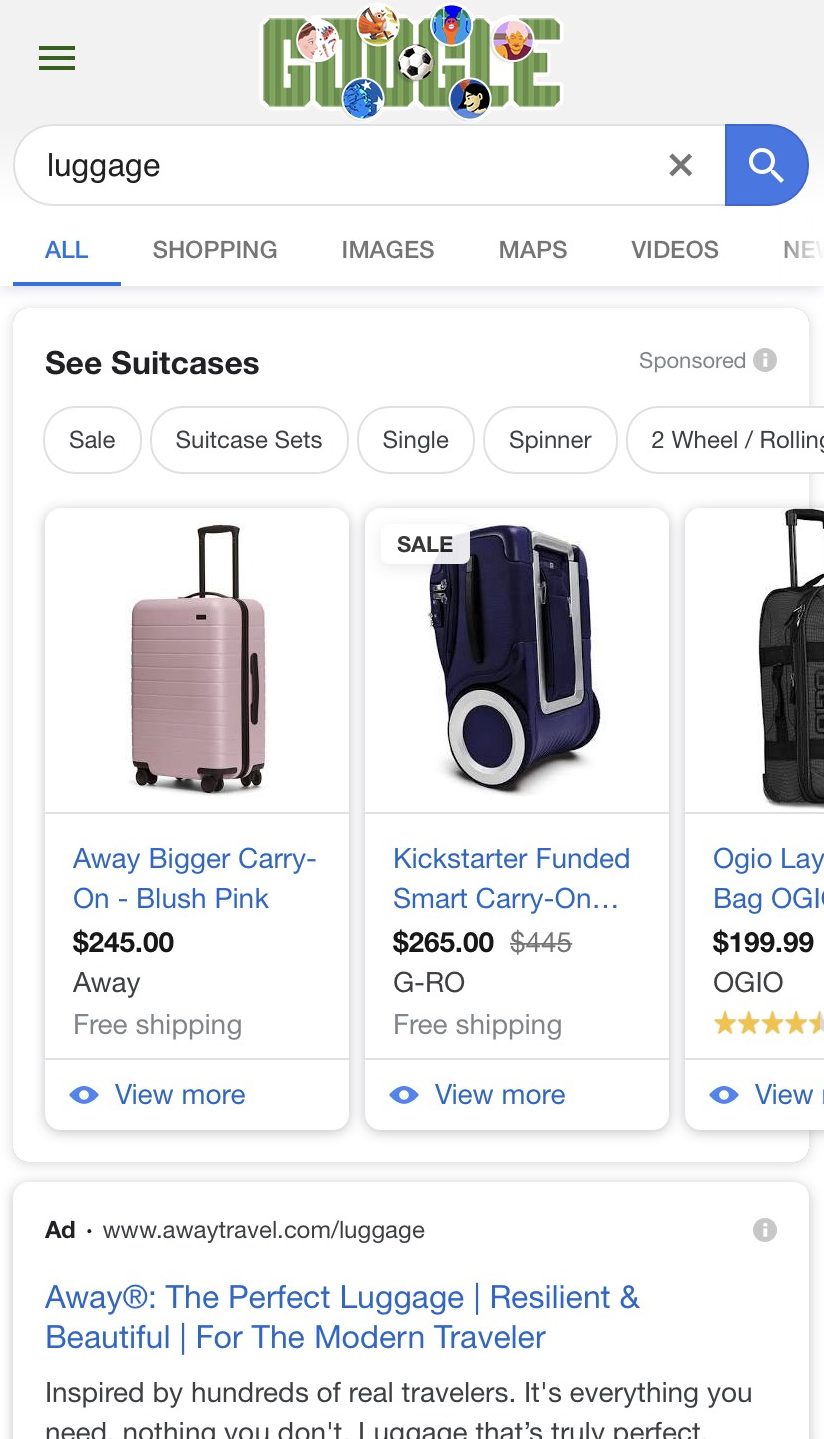
Task: Click the Google doodle logo
Action: pos(411,58)
